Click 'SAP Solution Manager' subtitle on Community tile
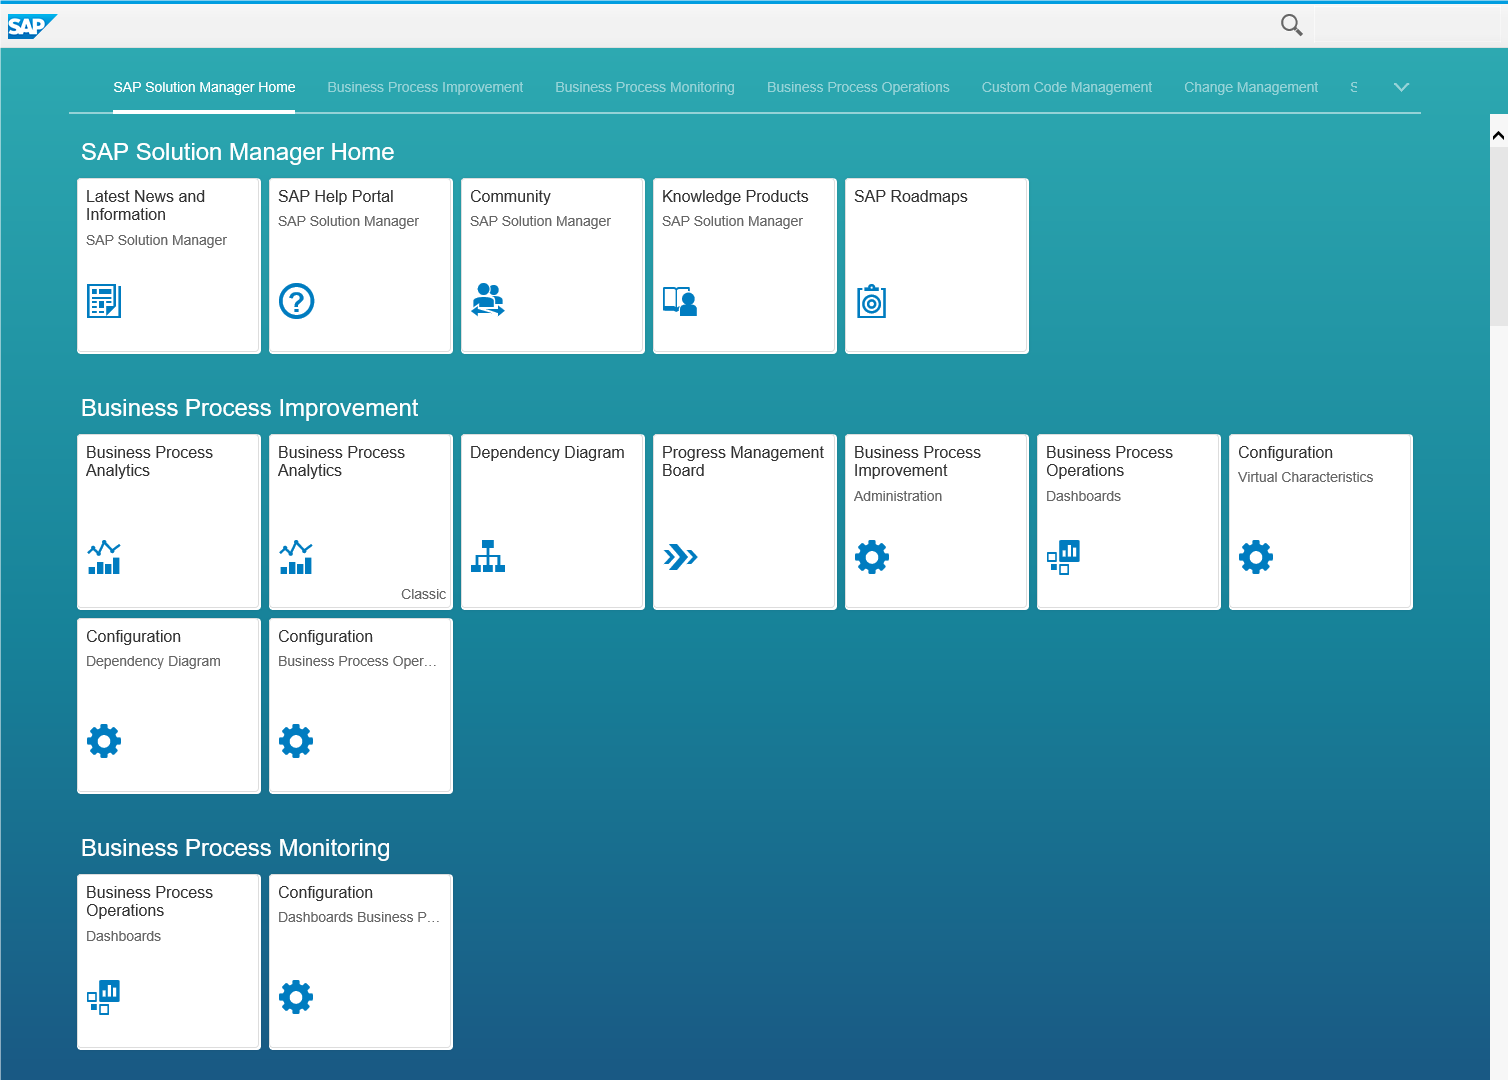1508x1080 pixels. (x=540, y=222)
